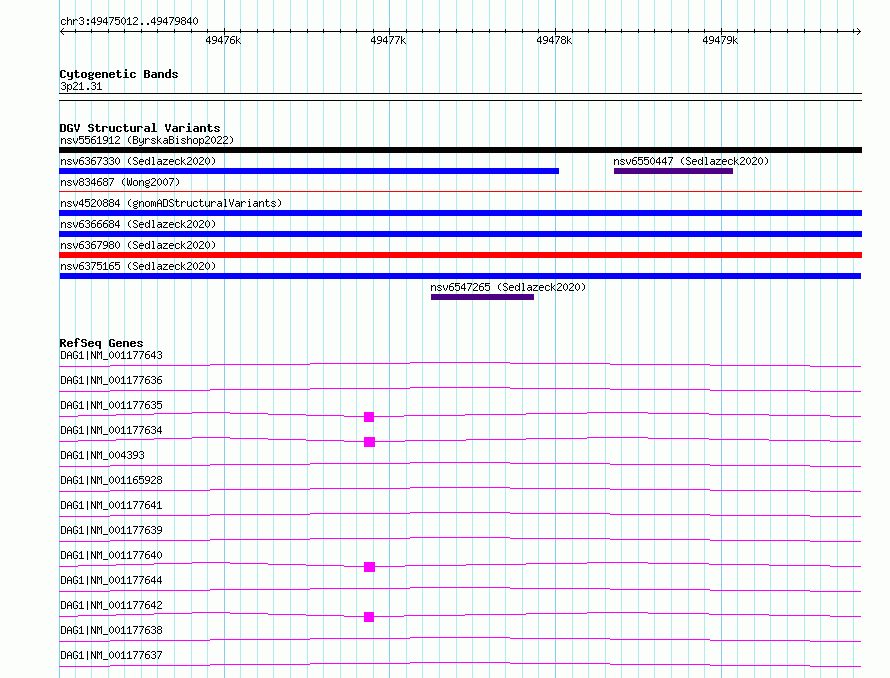Screen dimensions: 890x678
Task: Click the right arrow on the ruler
Action: tap(858, 32)
